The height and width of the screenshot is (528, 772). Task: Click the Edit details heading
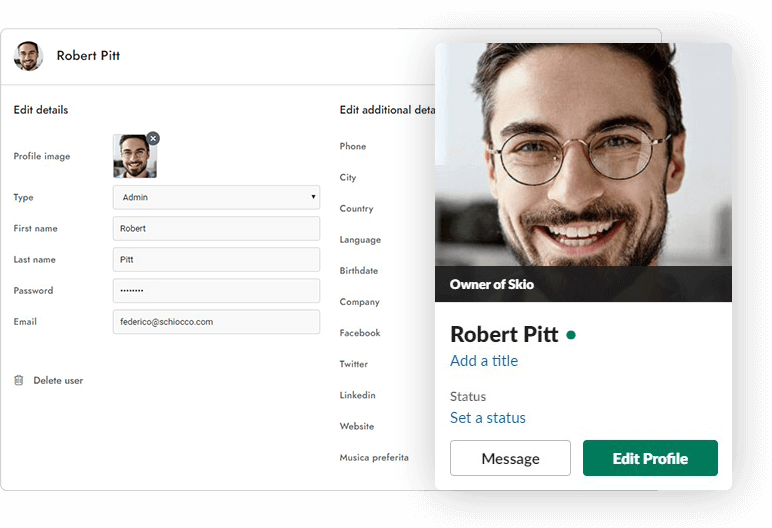(x=41, y=110)
